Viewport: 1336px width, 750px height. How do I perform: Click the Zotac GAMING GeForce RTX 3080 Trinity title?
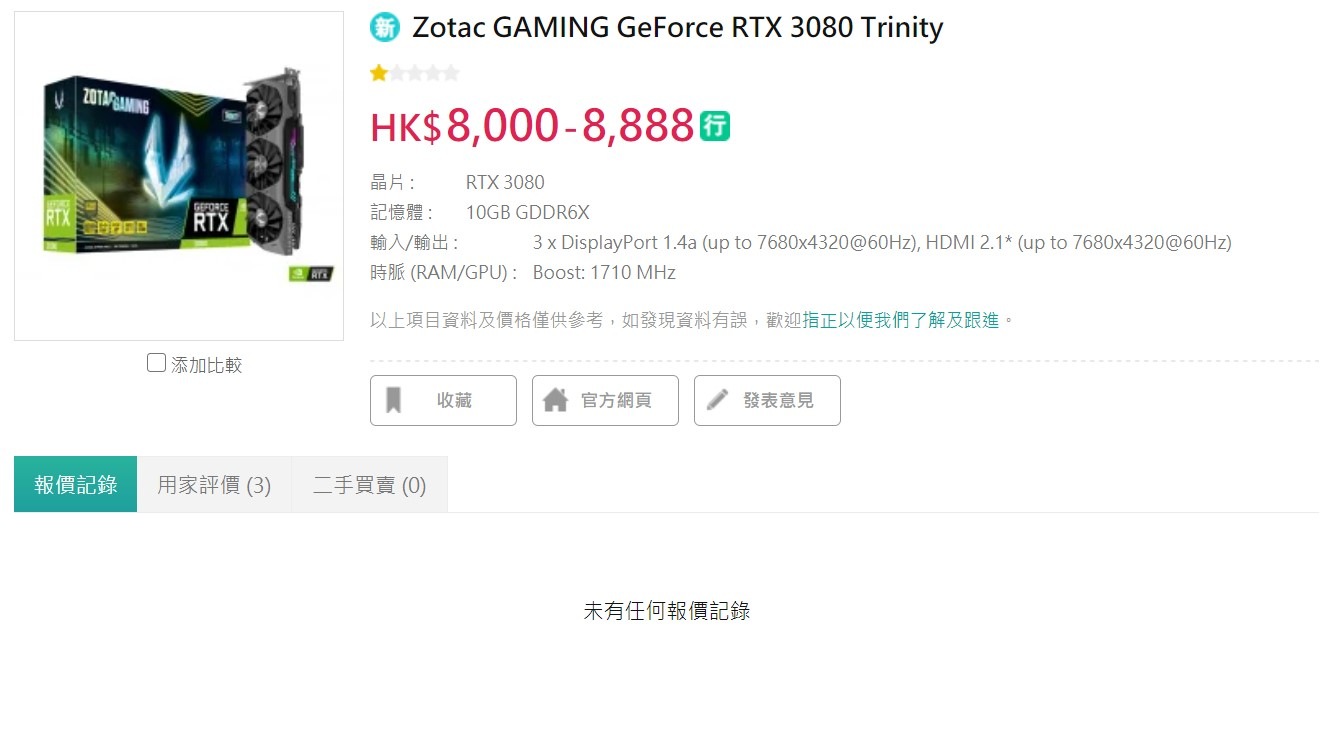(677, 27)
